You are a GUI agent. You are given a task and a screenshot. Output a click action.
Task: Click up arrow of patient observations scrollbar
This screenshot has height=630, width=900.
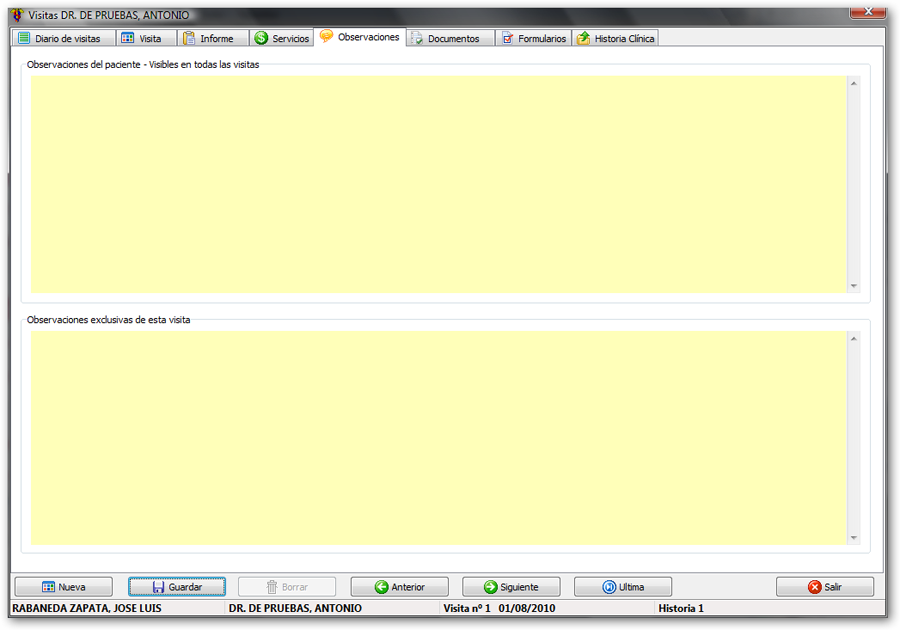pyautogui.click(x=853, y=83)
